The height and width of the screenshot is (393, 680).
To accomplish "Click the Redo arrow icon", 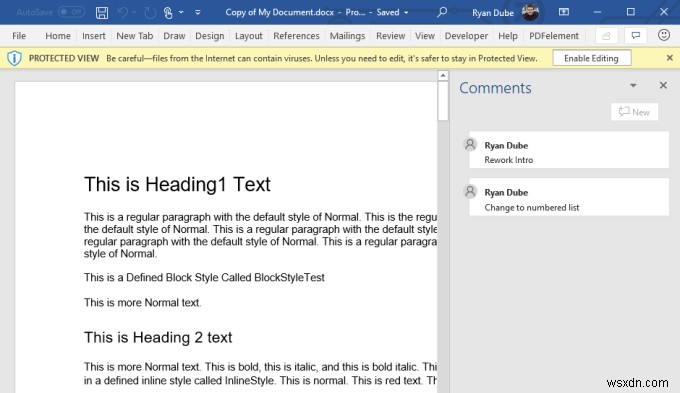I will coord(150,13).
